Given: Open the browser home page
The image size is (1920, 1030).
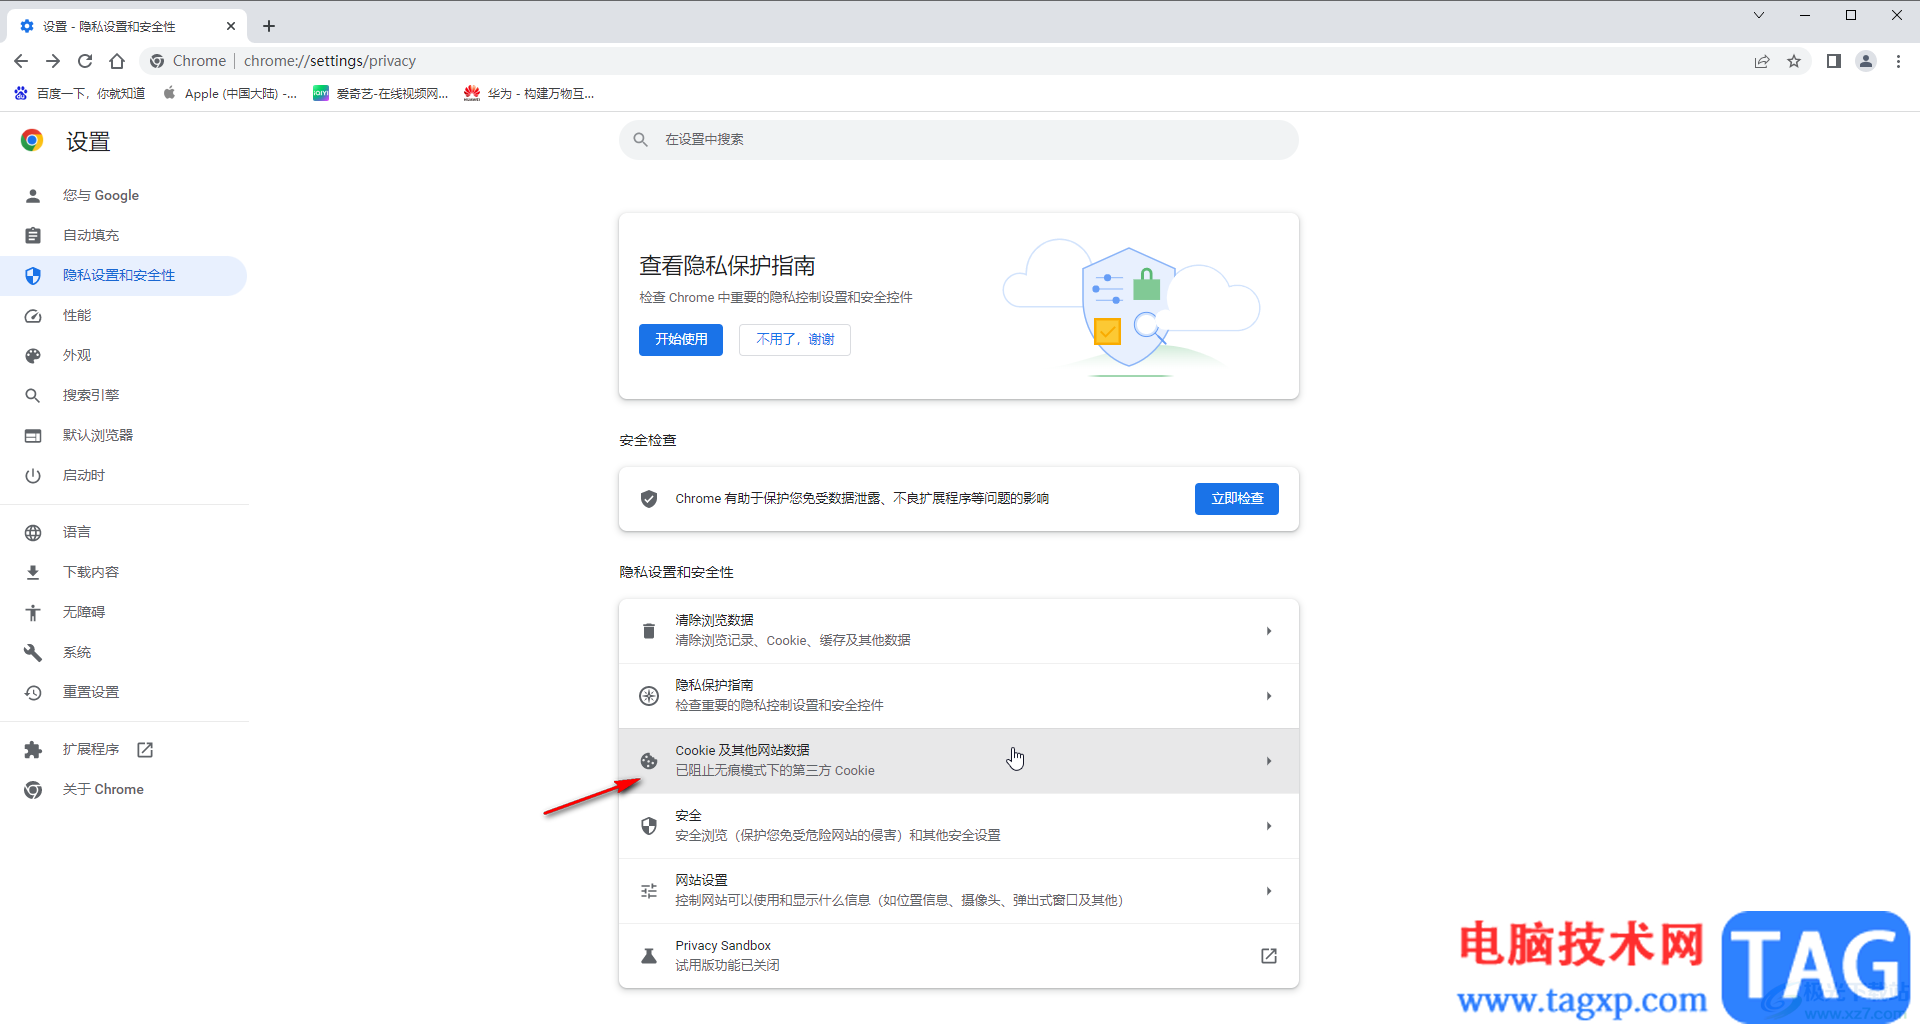Looking at the screenshot, I should (x=117, y=61).
